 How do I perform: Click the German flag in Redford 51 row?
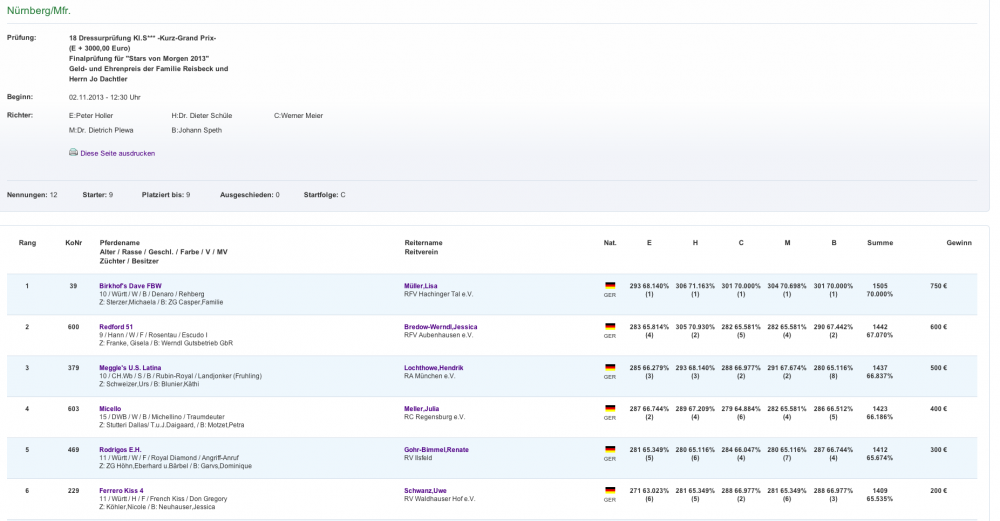click(x=609, y=326)
